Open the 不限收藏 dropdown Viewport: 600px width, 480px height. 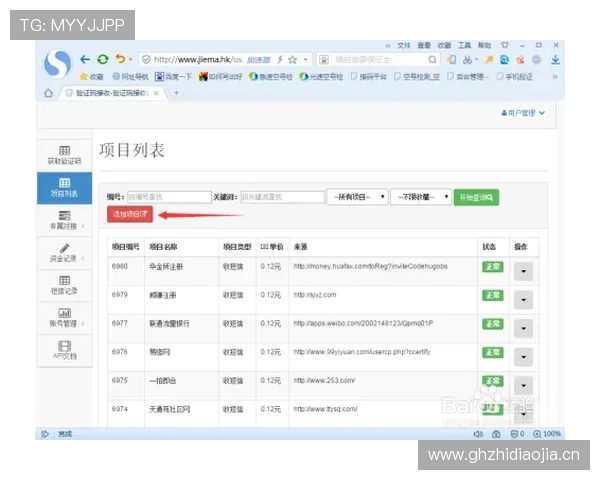click(421, 197)
